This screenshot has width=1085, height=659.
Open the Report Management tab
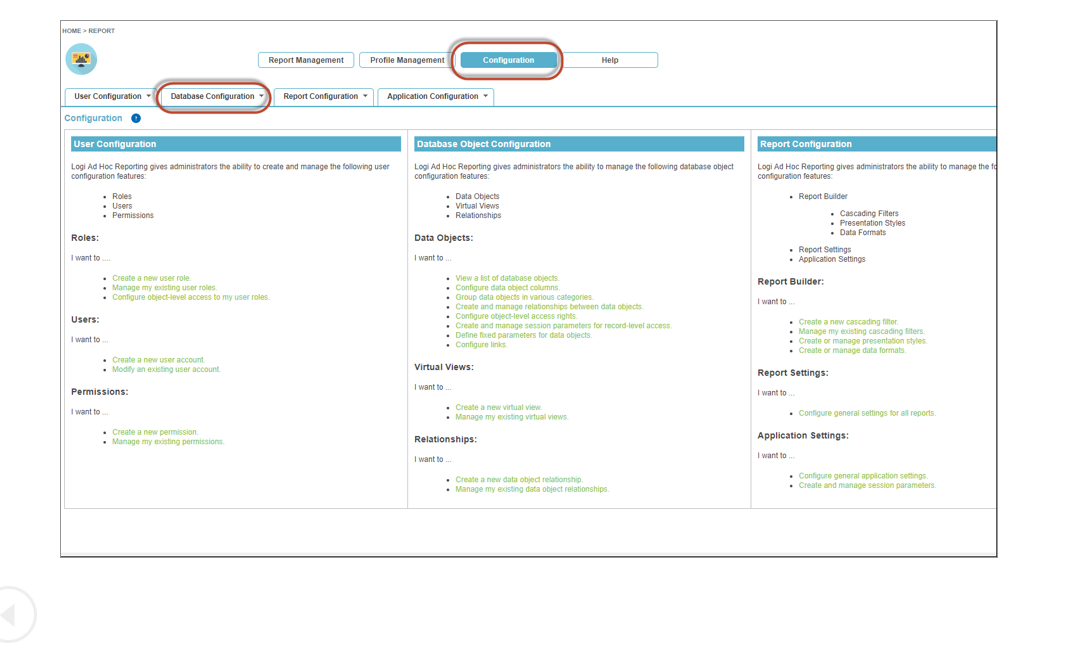306,60
